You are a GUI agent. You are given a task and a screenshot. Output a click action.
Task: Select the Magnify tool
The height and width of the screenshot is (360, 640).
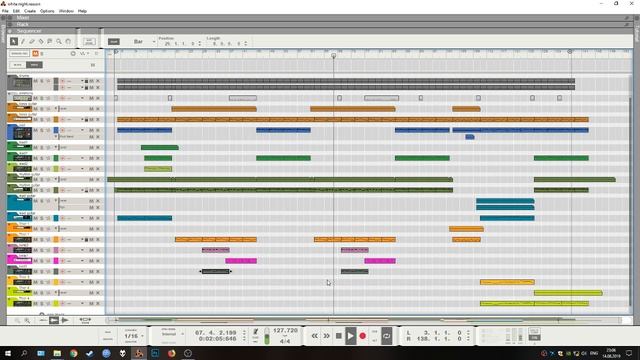pos(59,42)
